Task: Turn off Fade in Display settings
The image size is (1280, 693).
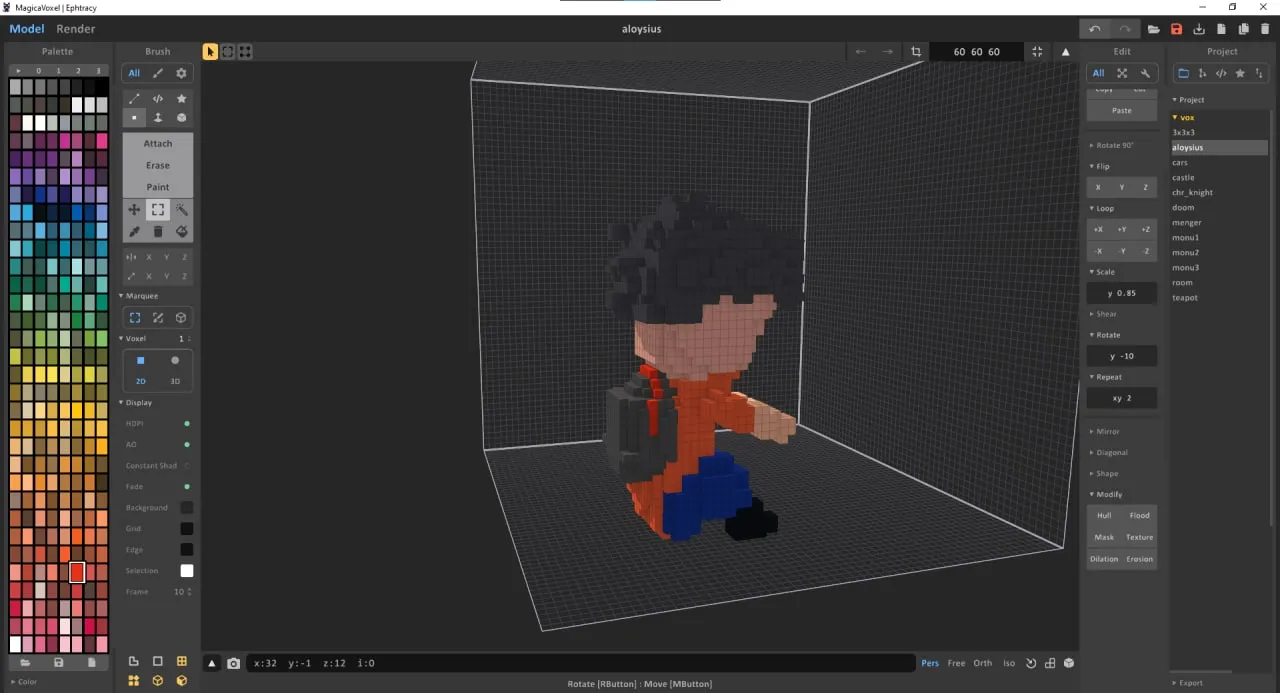Action: point(185,486)
